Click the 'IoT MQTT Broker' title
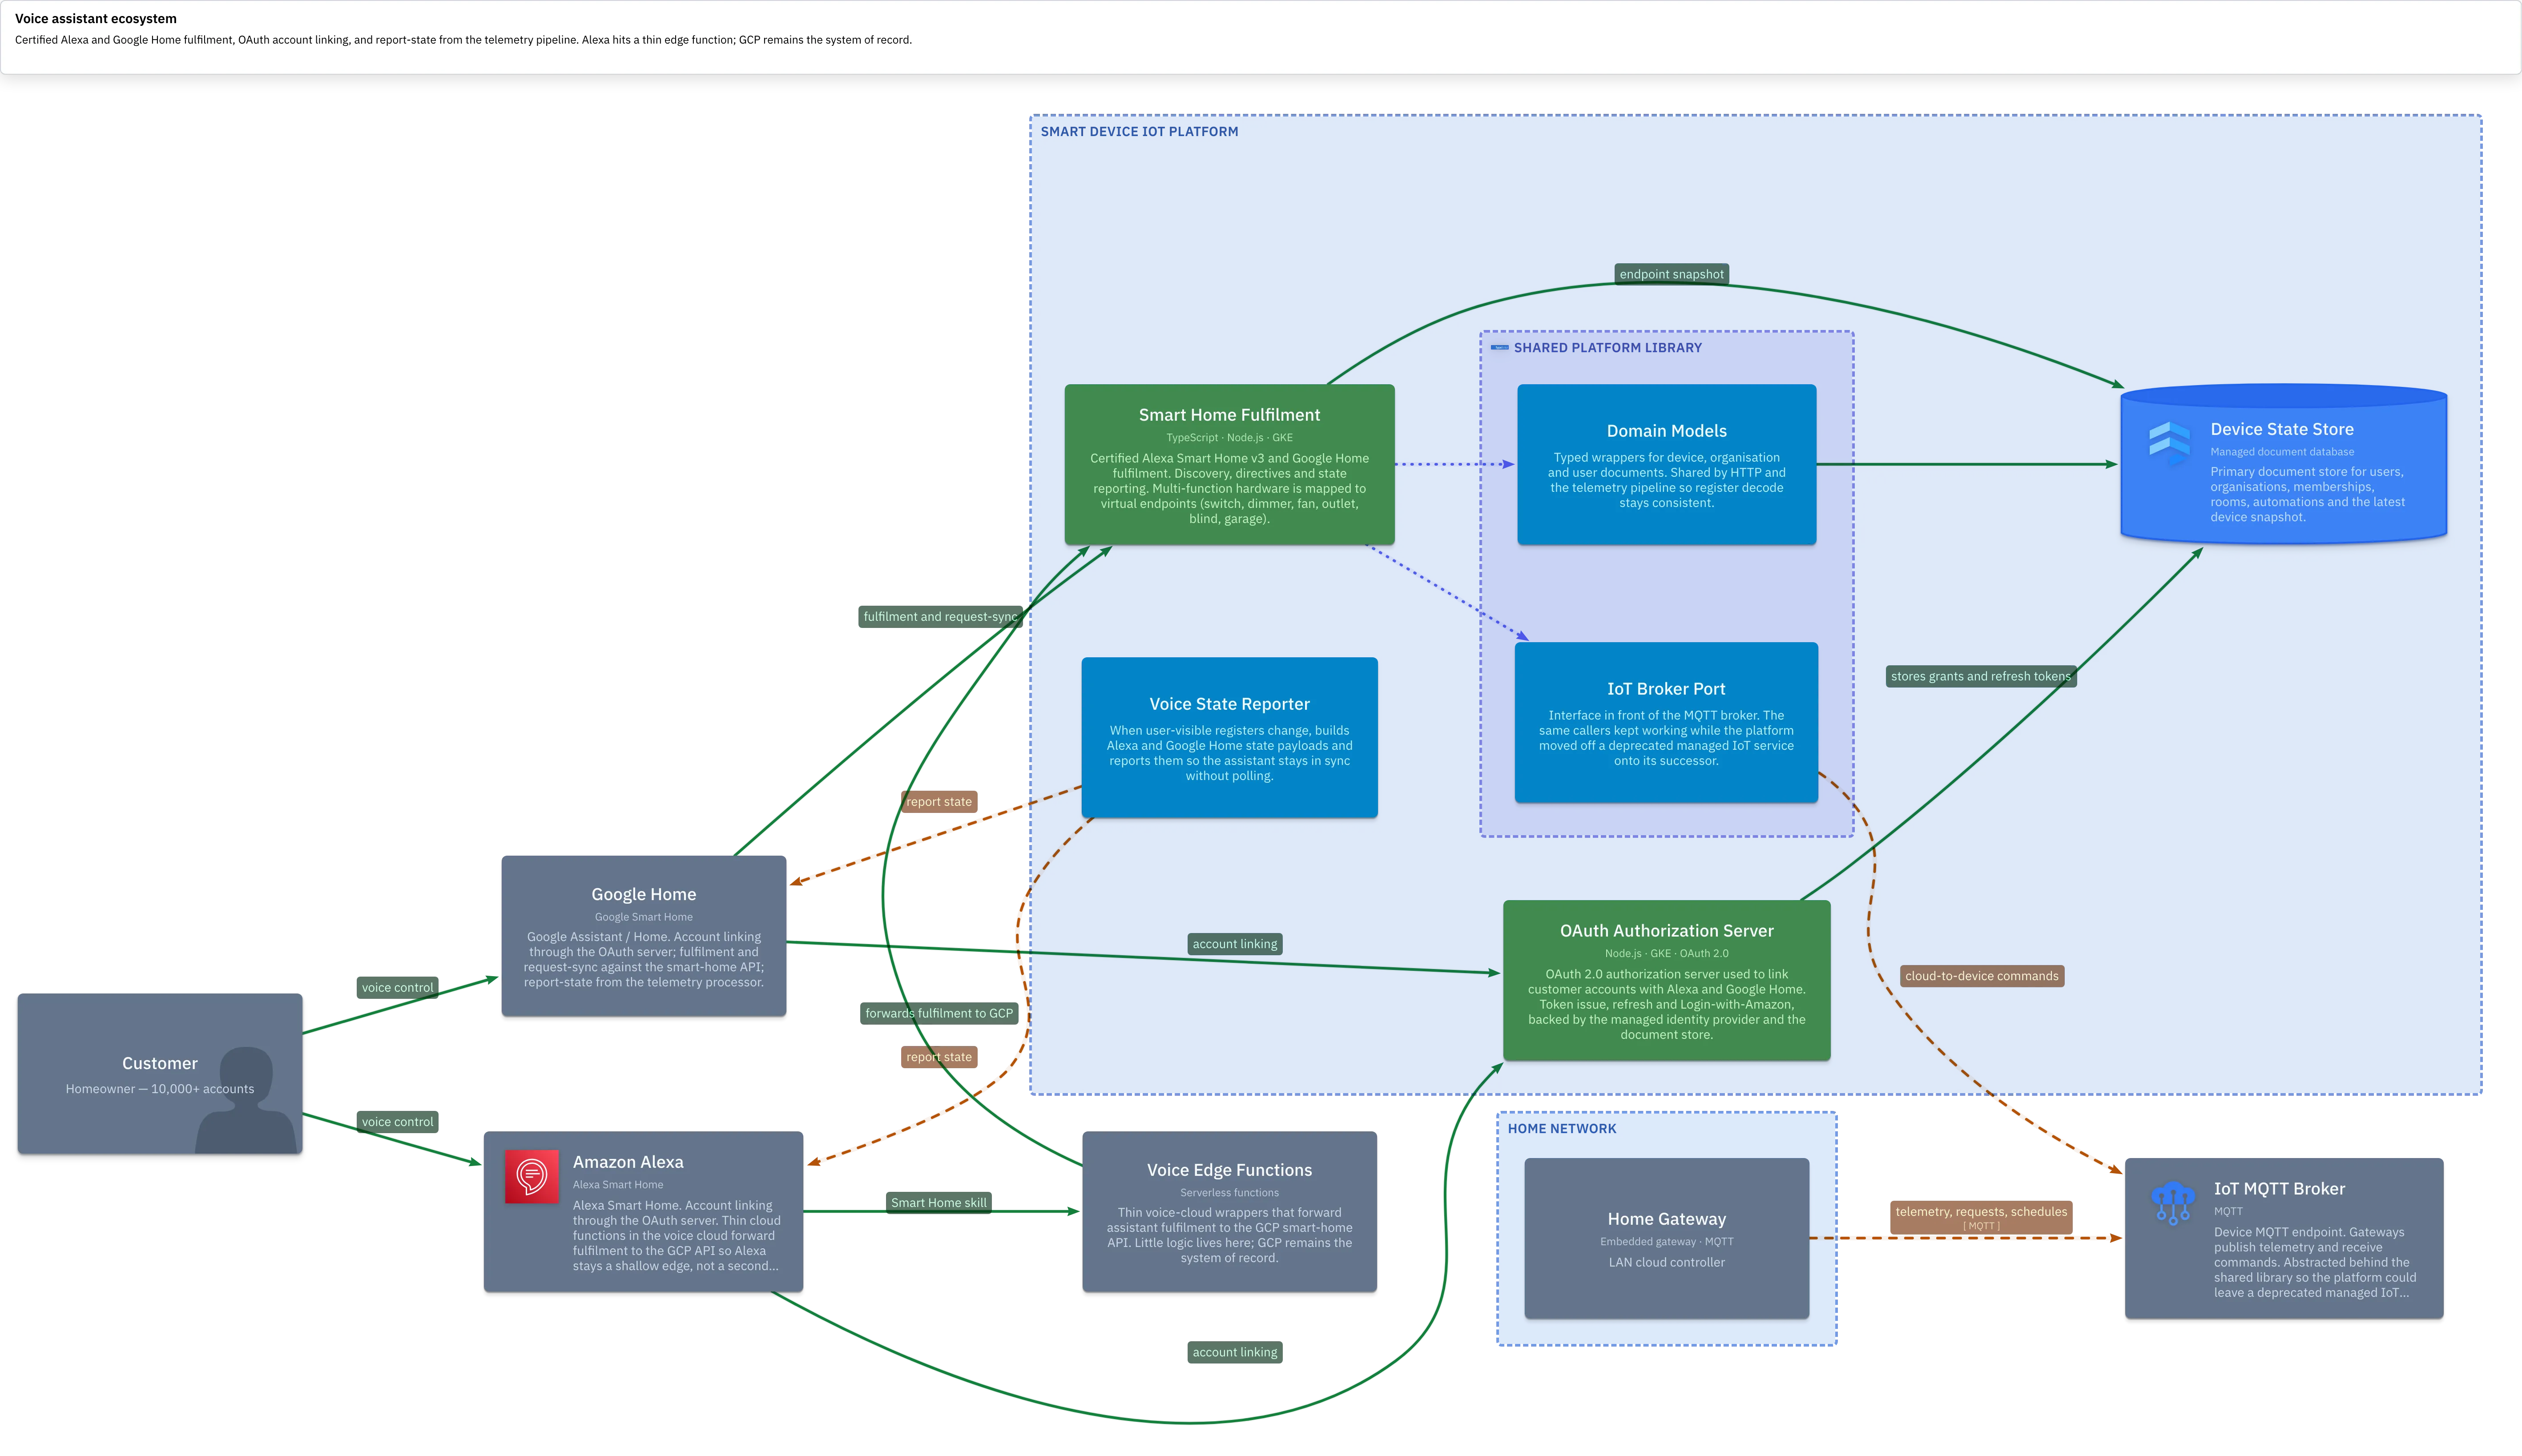The width and height of the screenshot is (2522, 1456). tap(2279, 1189)
